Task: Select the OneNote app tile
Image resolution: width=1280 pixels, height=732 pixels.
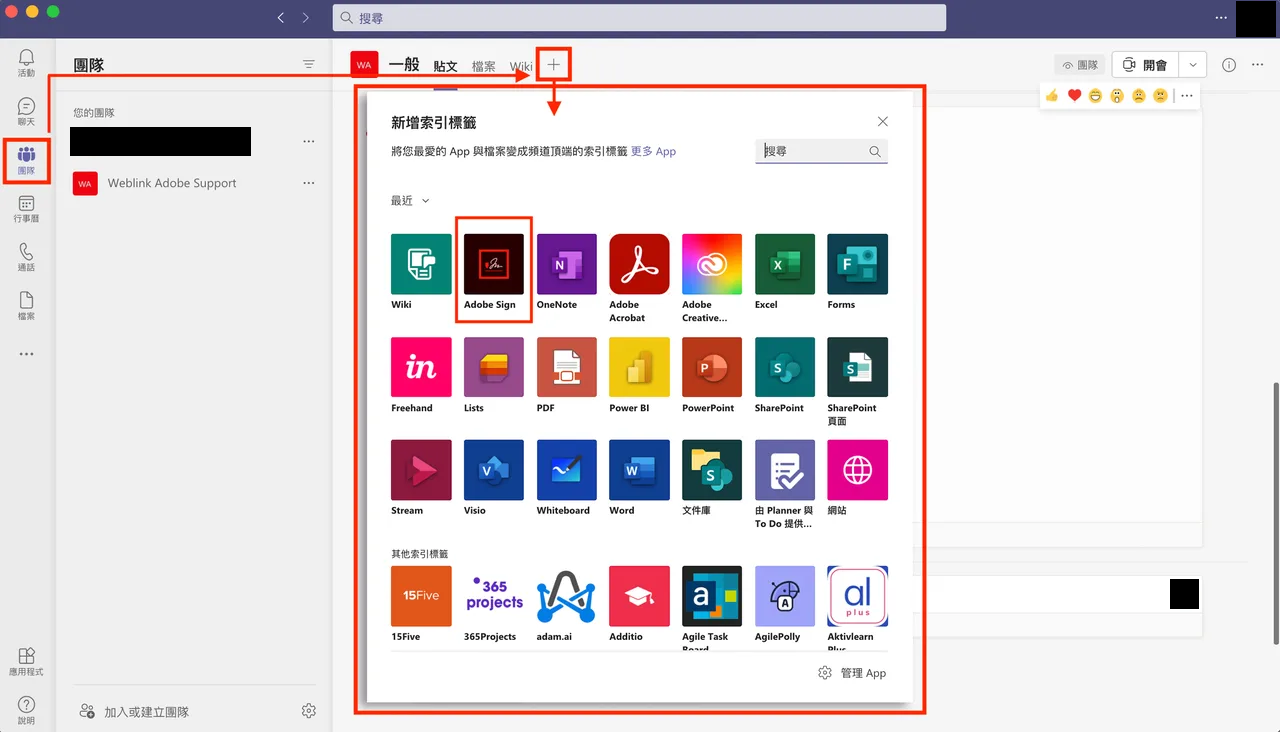Action: tap(567, 264)
